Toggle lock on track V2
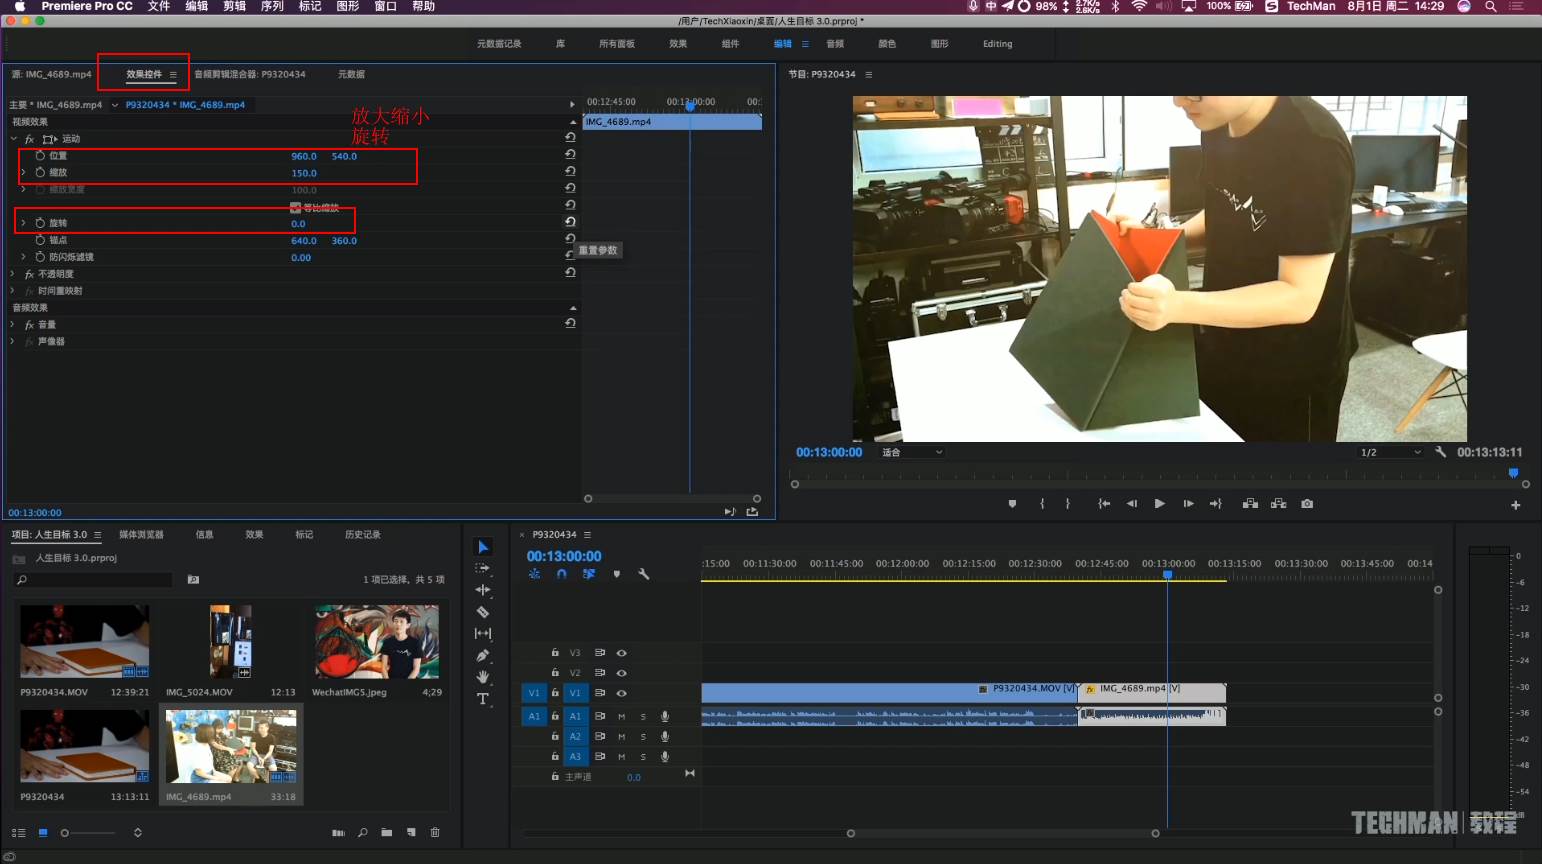This screenshot has height=864, width=1542. coord(555,673)
